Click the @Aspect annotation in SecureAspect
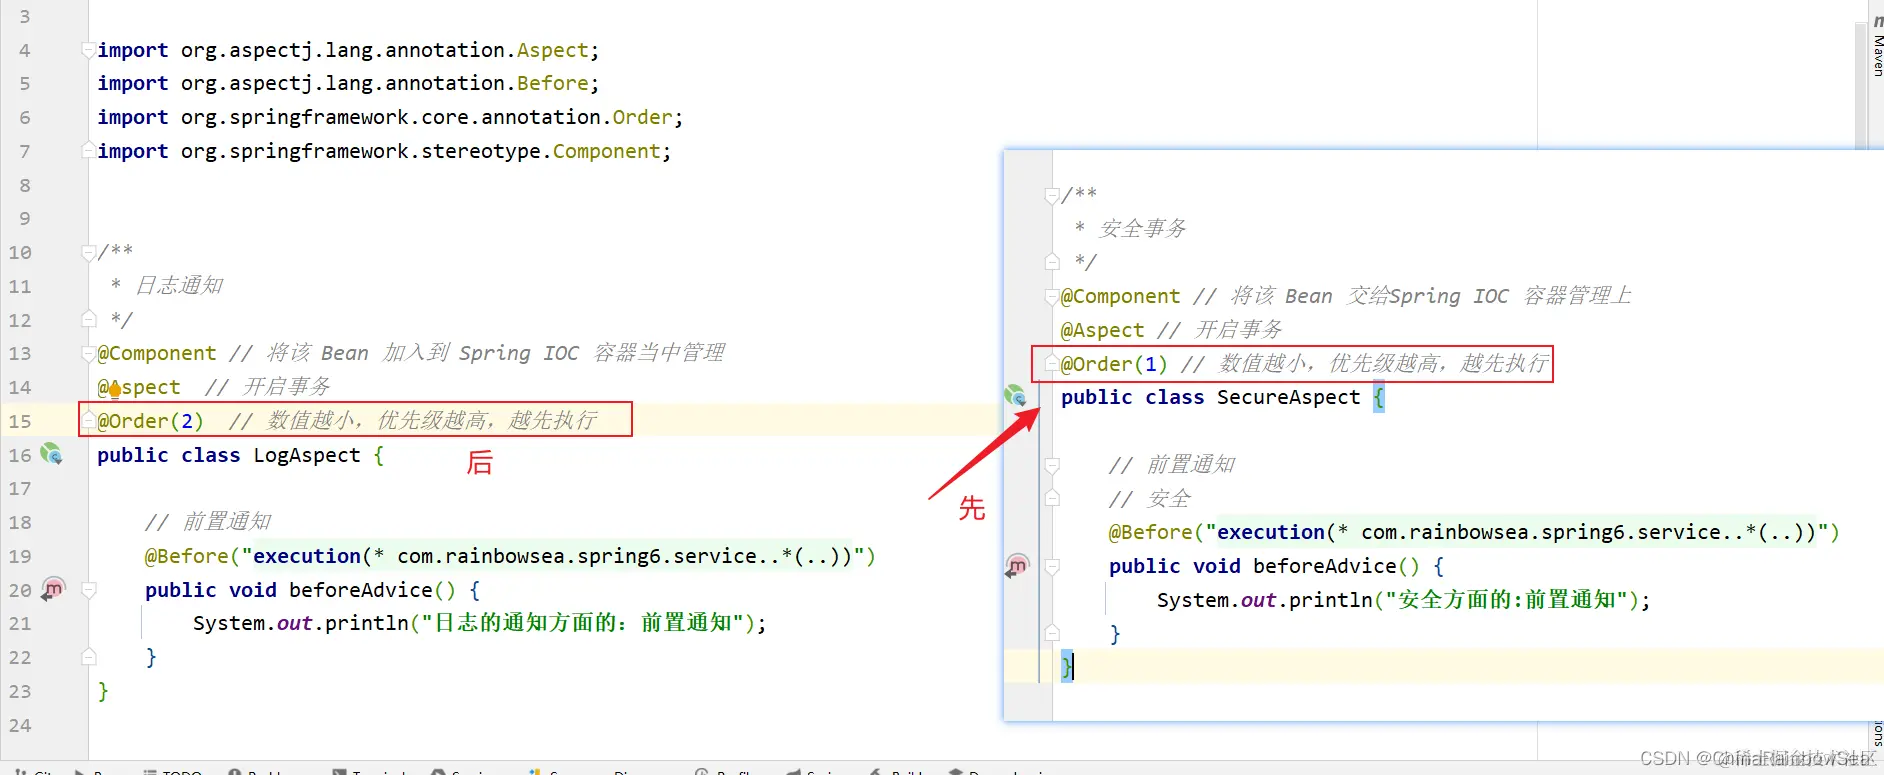Screen dimensions: 1884x775 tap(1102, 330)
